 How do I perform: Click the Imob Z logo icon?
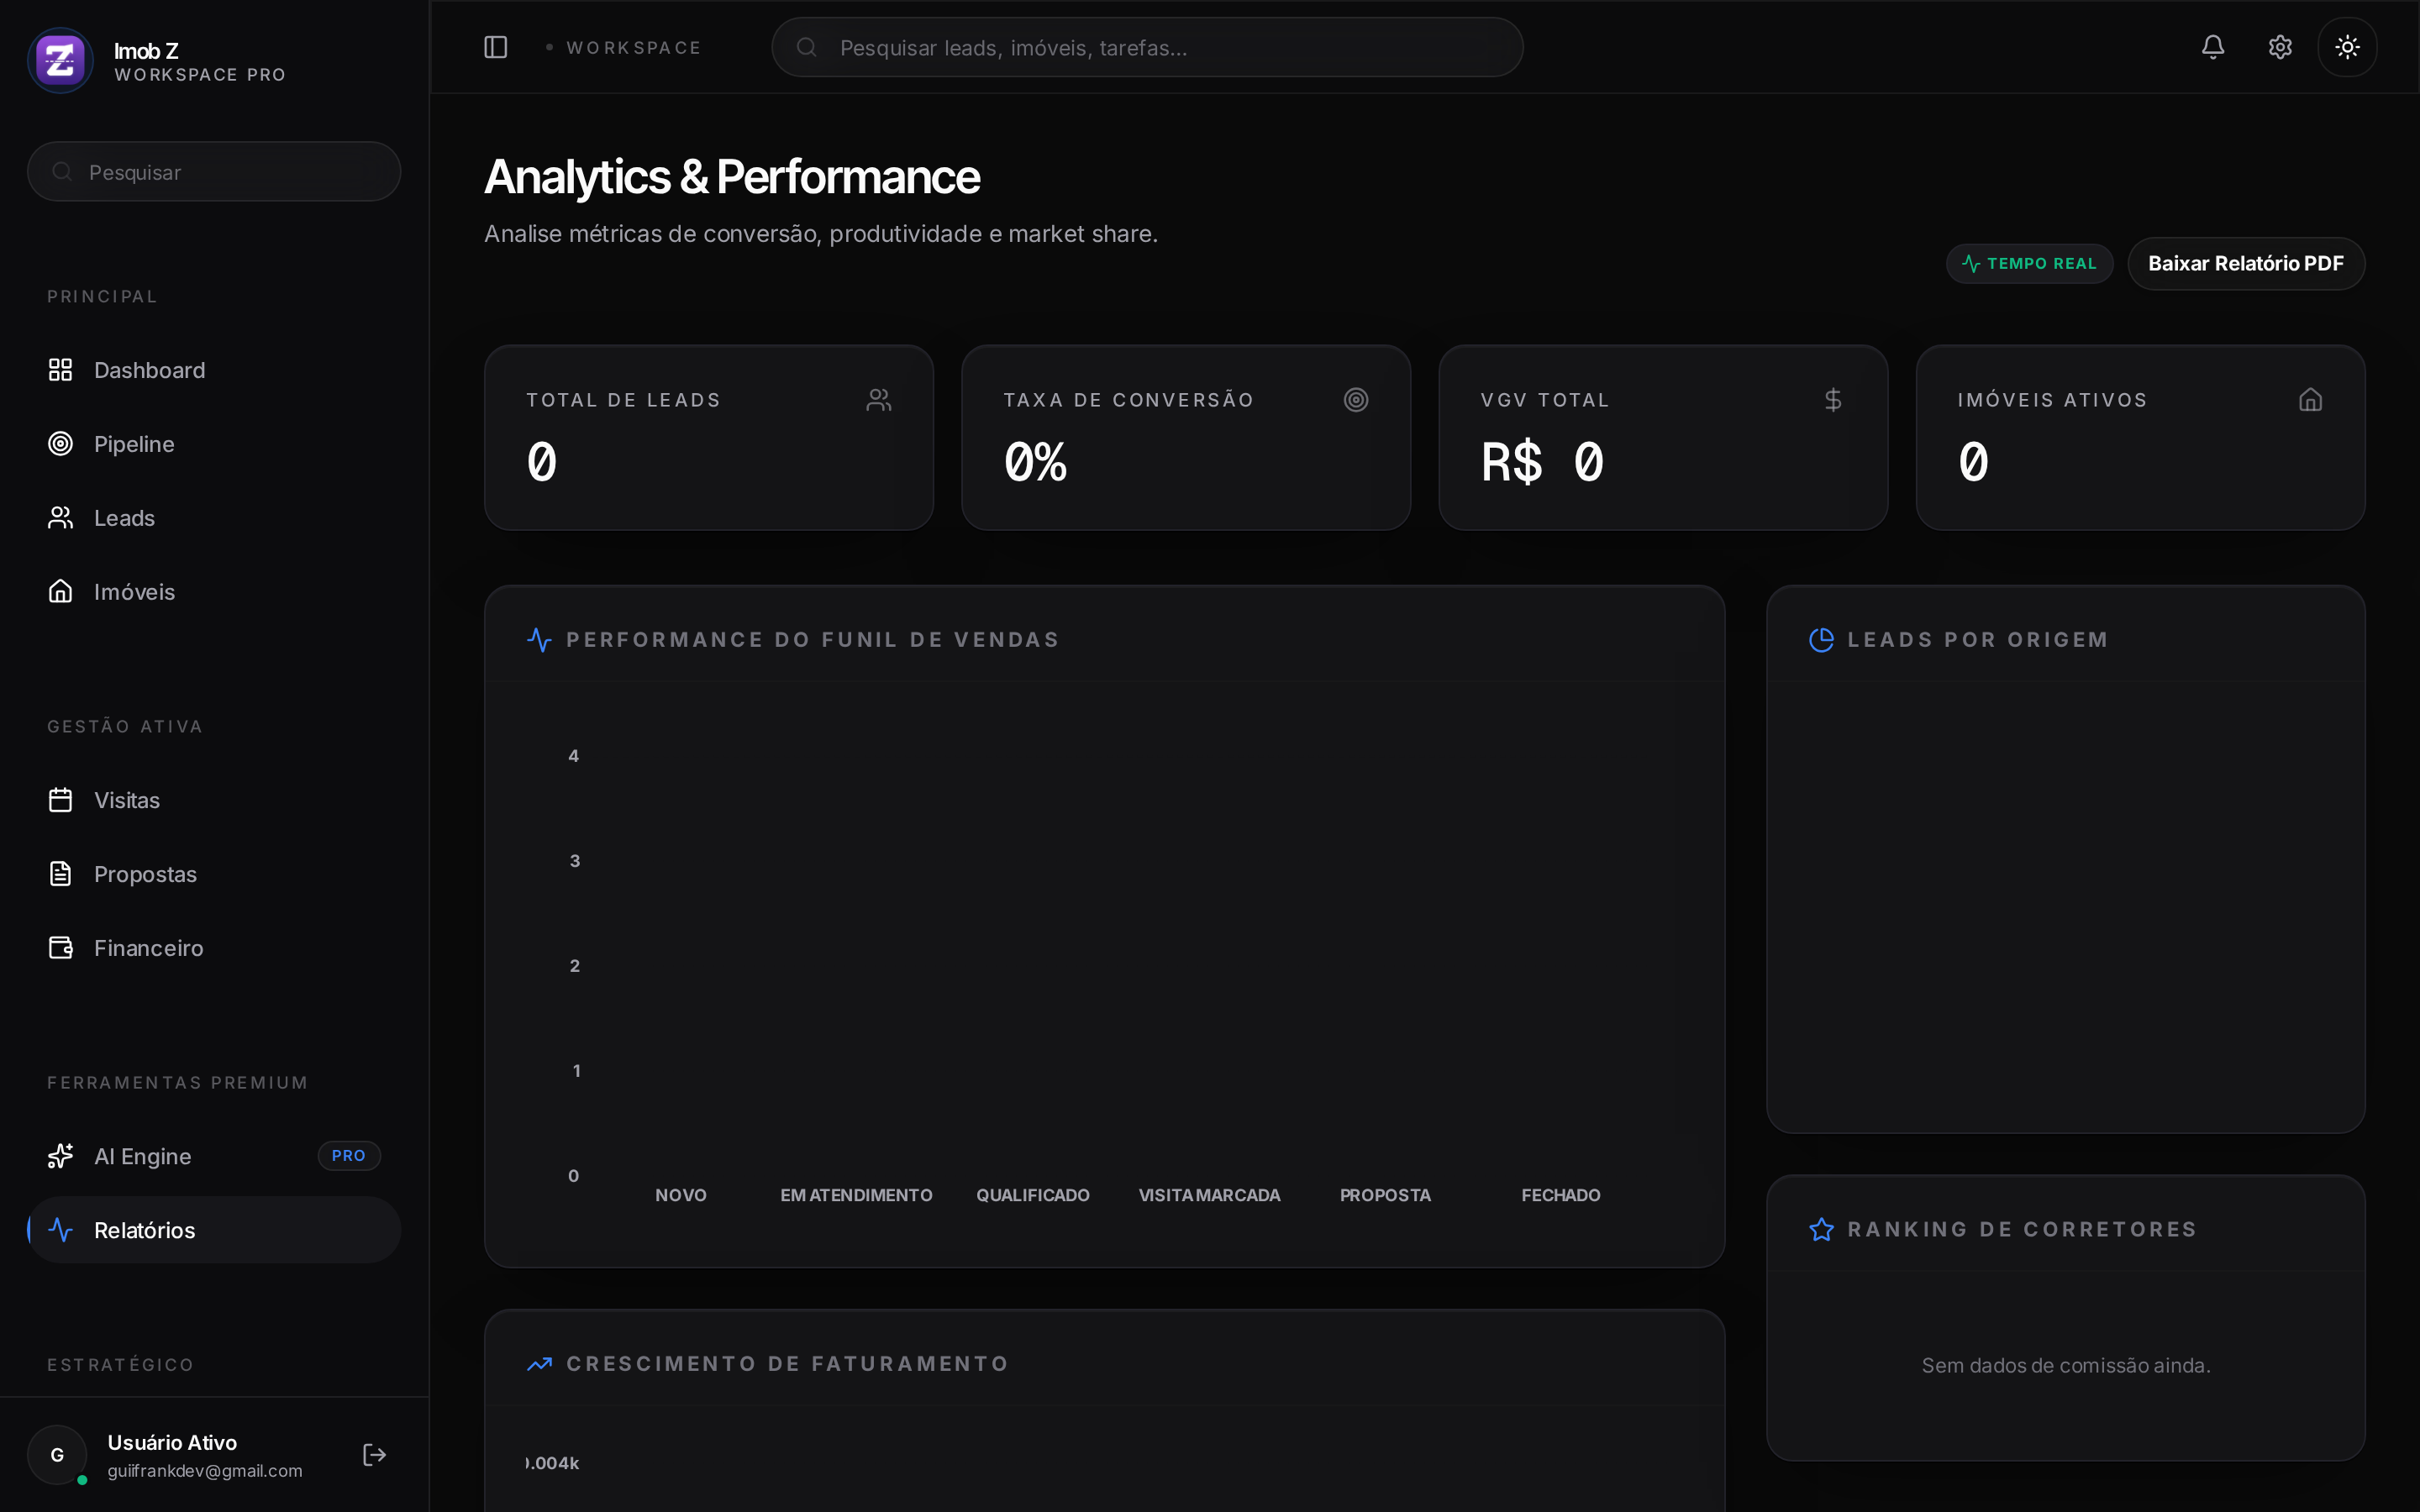coord(60,60)
